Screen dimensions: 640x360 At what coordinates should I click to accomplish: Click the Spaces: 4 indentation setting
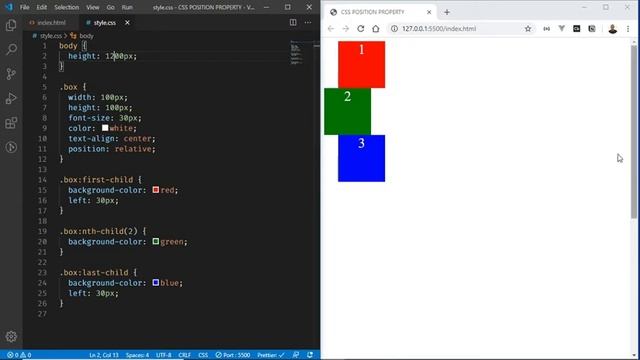point(137,355)
